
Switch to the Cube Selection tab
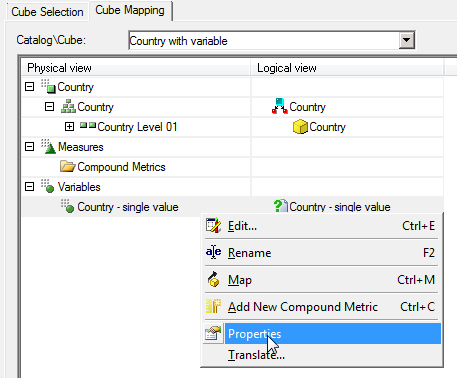click(x=47, y=12)
